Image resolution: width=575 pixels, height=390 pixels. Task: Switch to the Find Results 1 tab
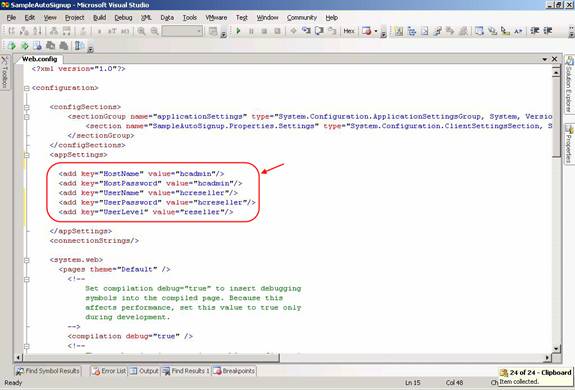[186, 371]
